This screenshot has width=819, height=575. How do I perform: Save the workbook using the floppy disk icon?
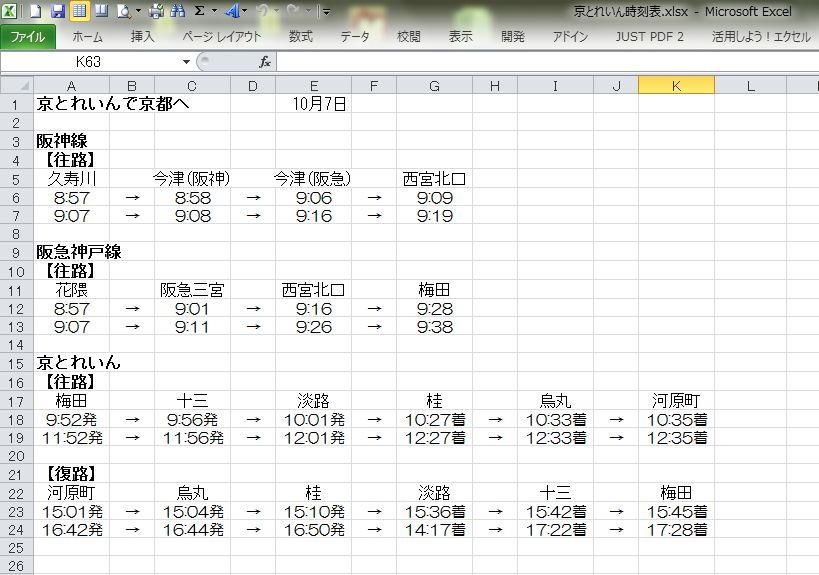tap(57, 12)
